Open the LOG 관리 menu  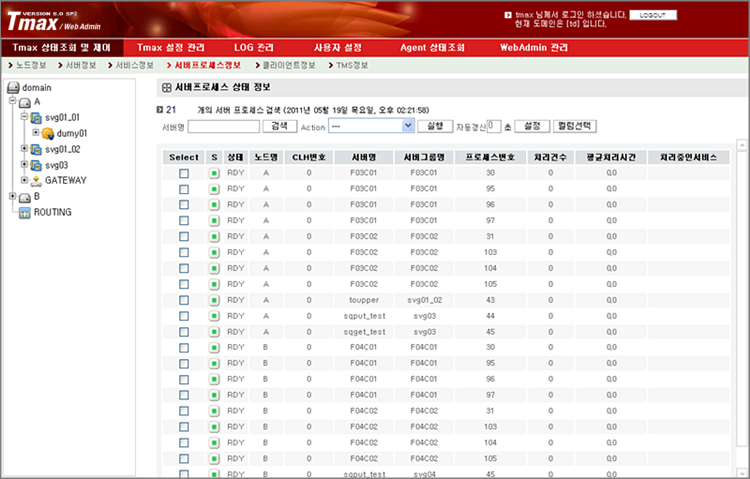(x=254, y=47)
